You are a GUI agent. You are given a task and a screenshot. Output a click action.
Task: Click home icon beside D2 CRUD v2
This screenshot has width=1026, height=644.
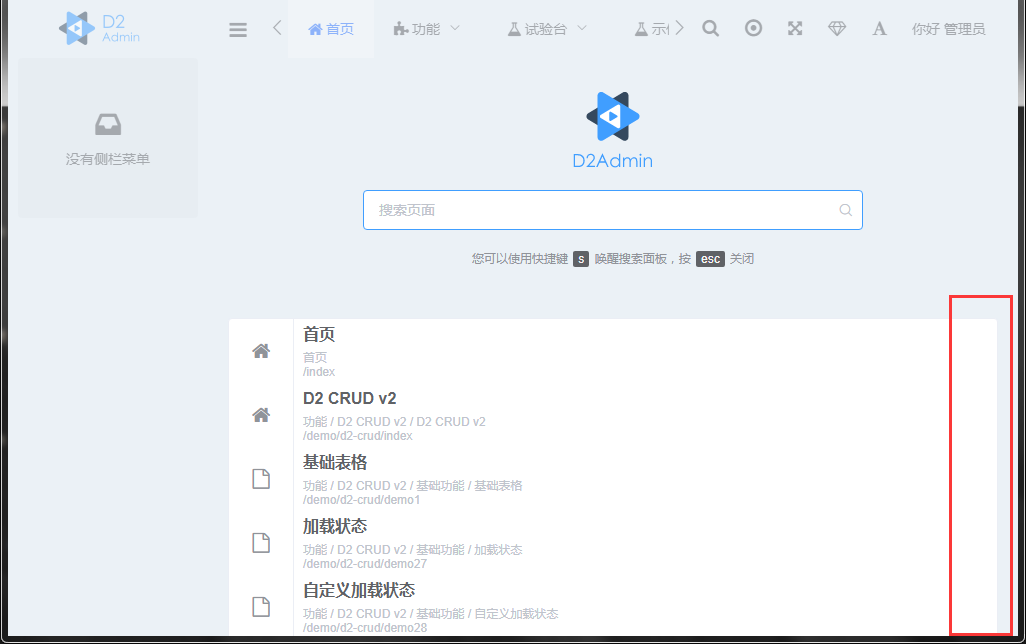point(261,415)
